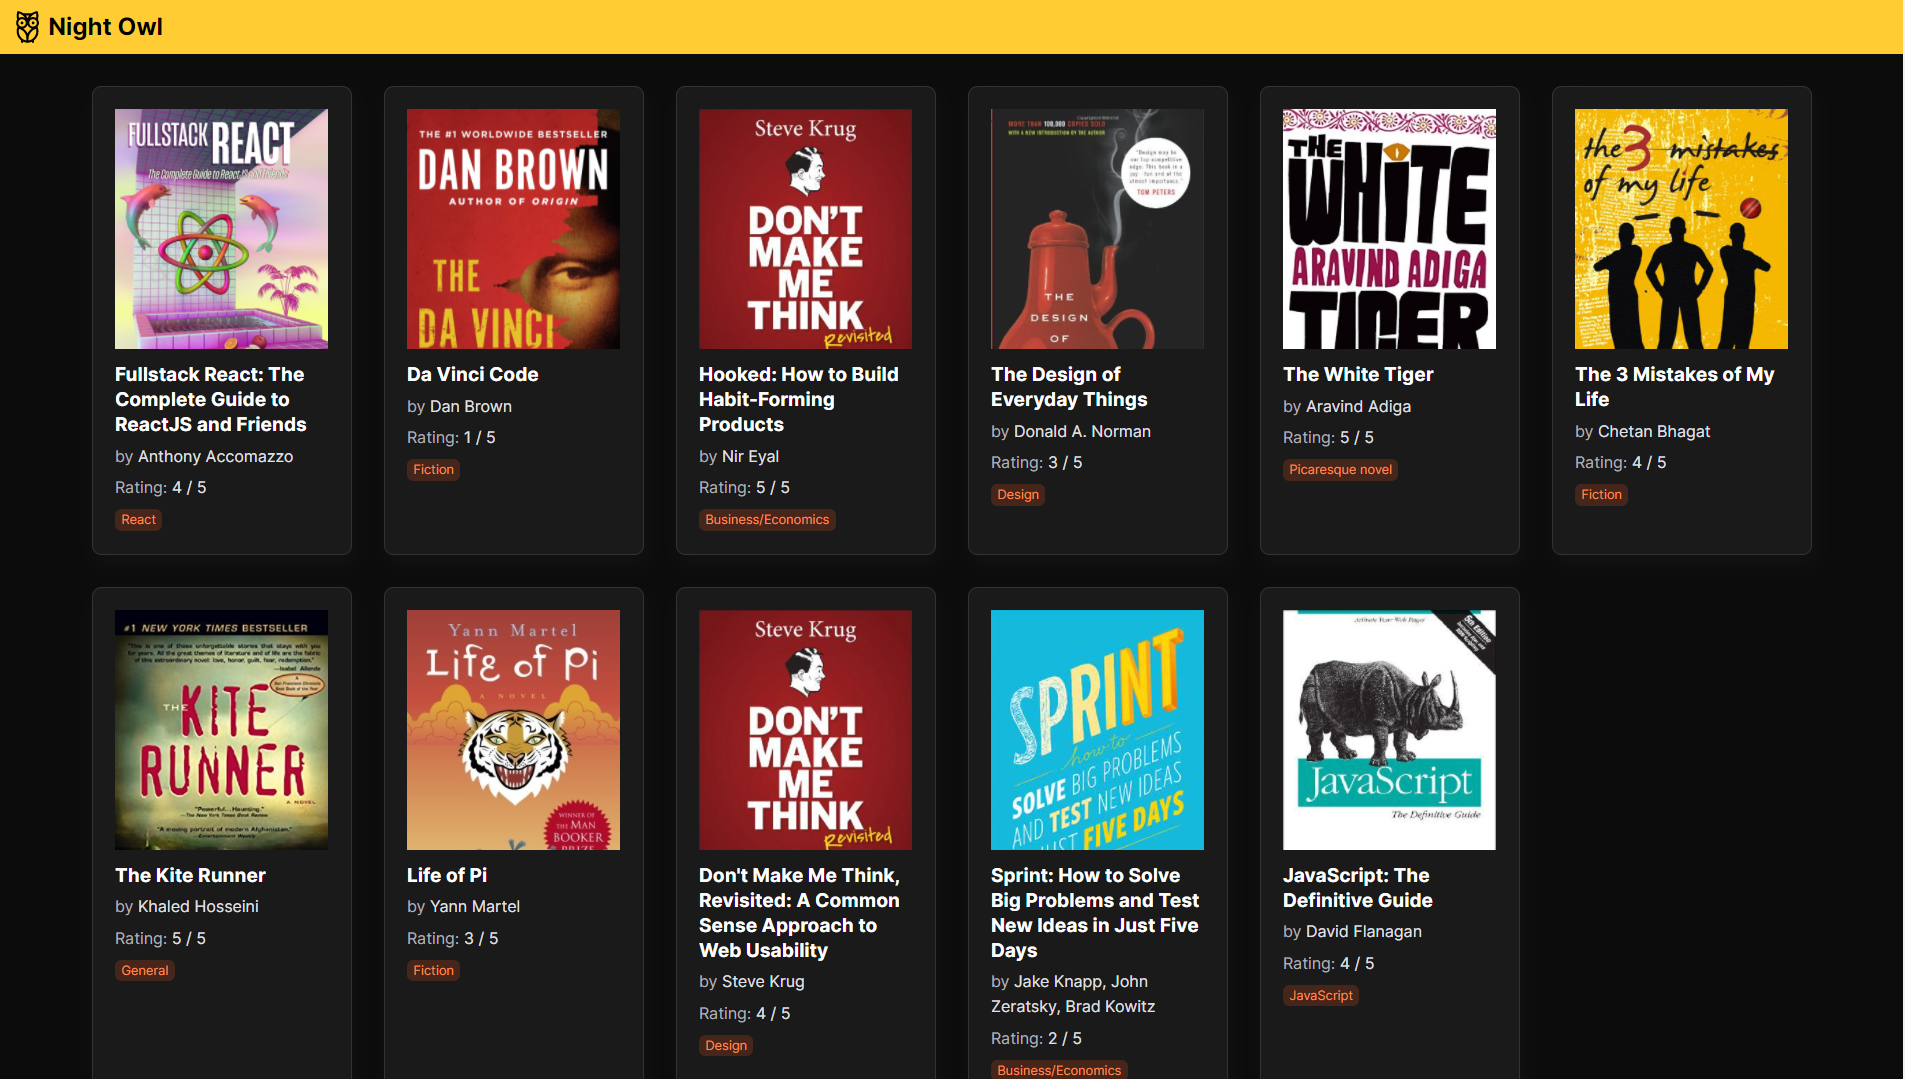
Task: Click 'Rating: 3 / 5' on Life of Pi
Action: click(x=452, y=939)
